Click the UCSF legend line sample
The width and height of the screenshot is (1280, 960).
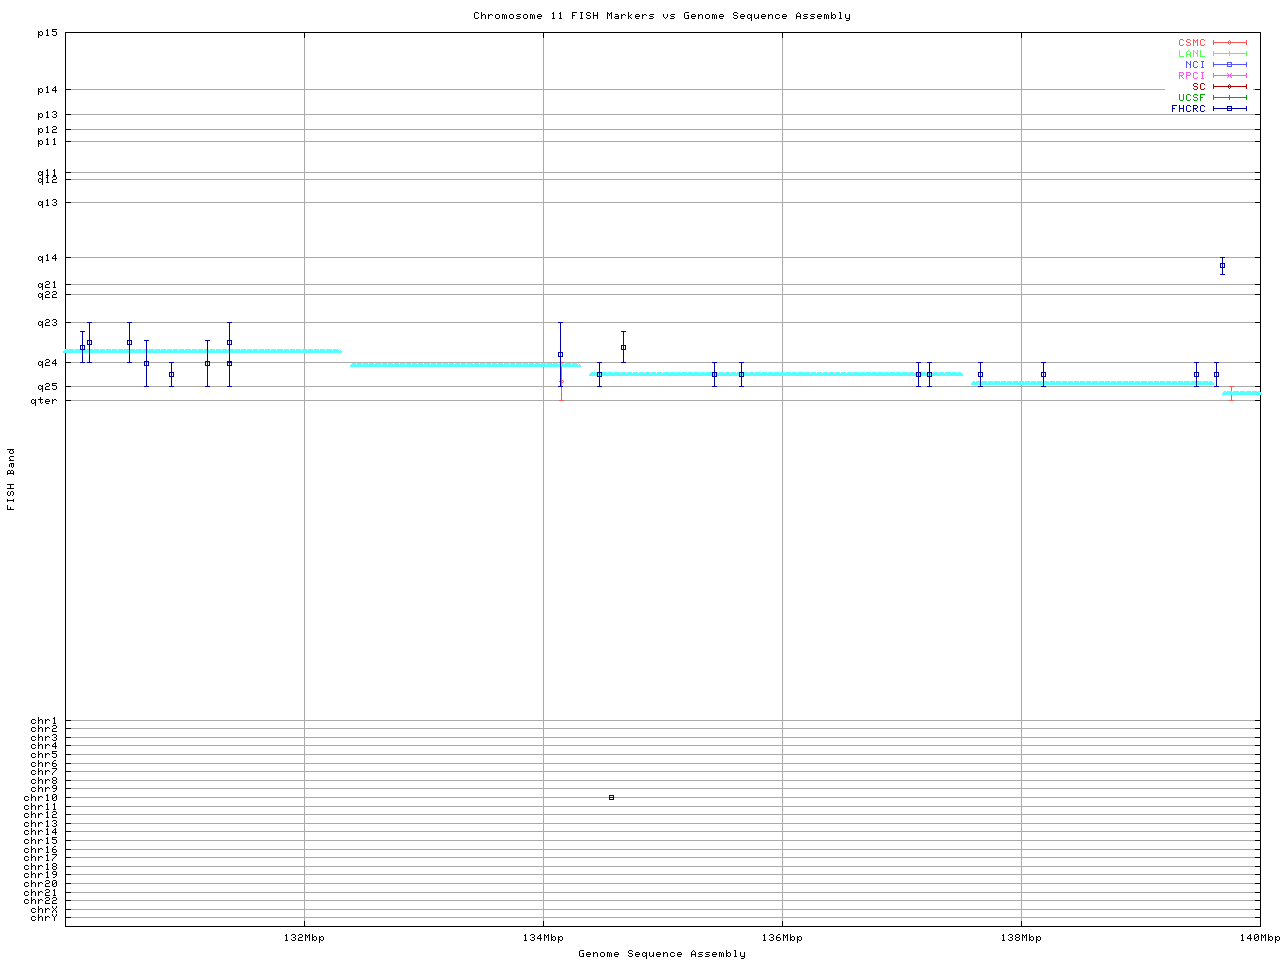point(1229,98)
